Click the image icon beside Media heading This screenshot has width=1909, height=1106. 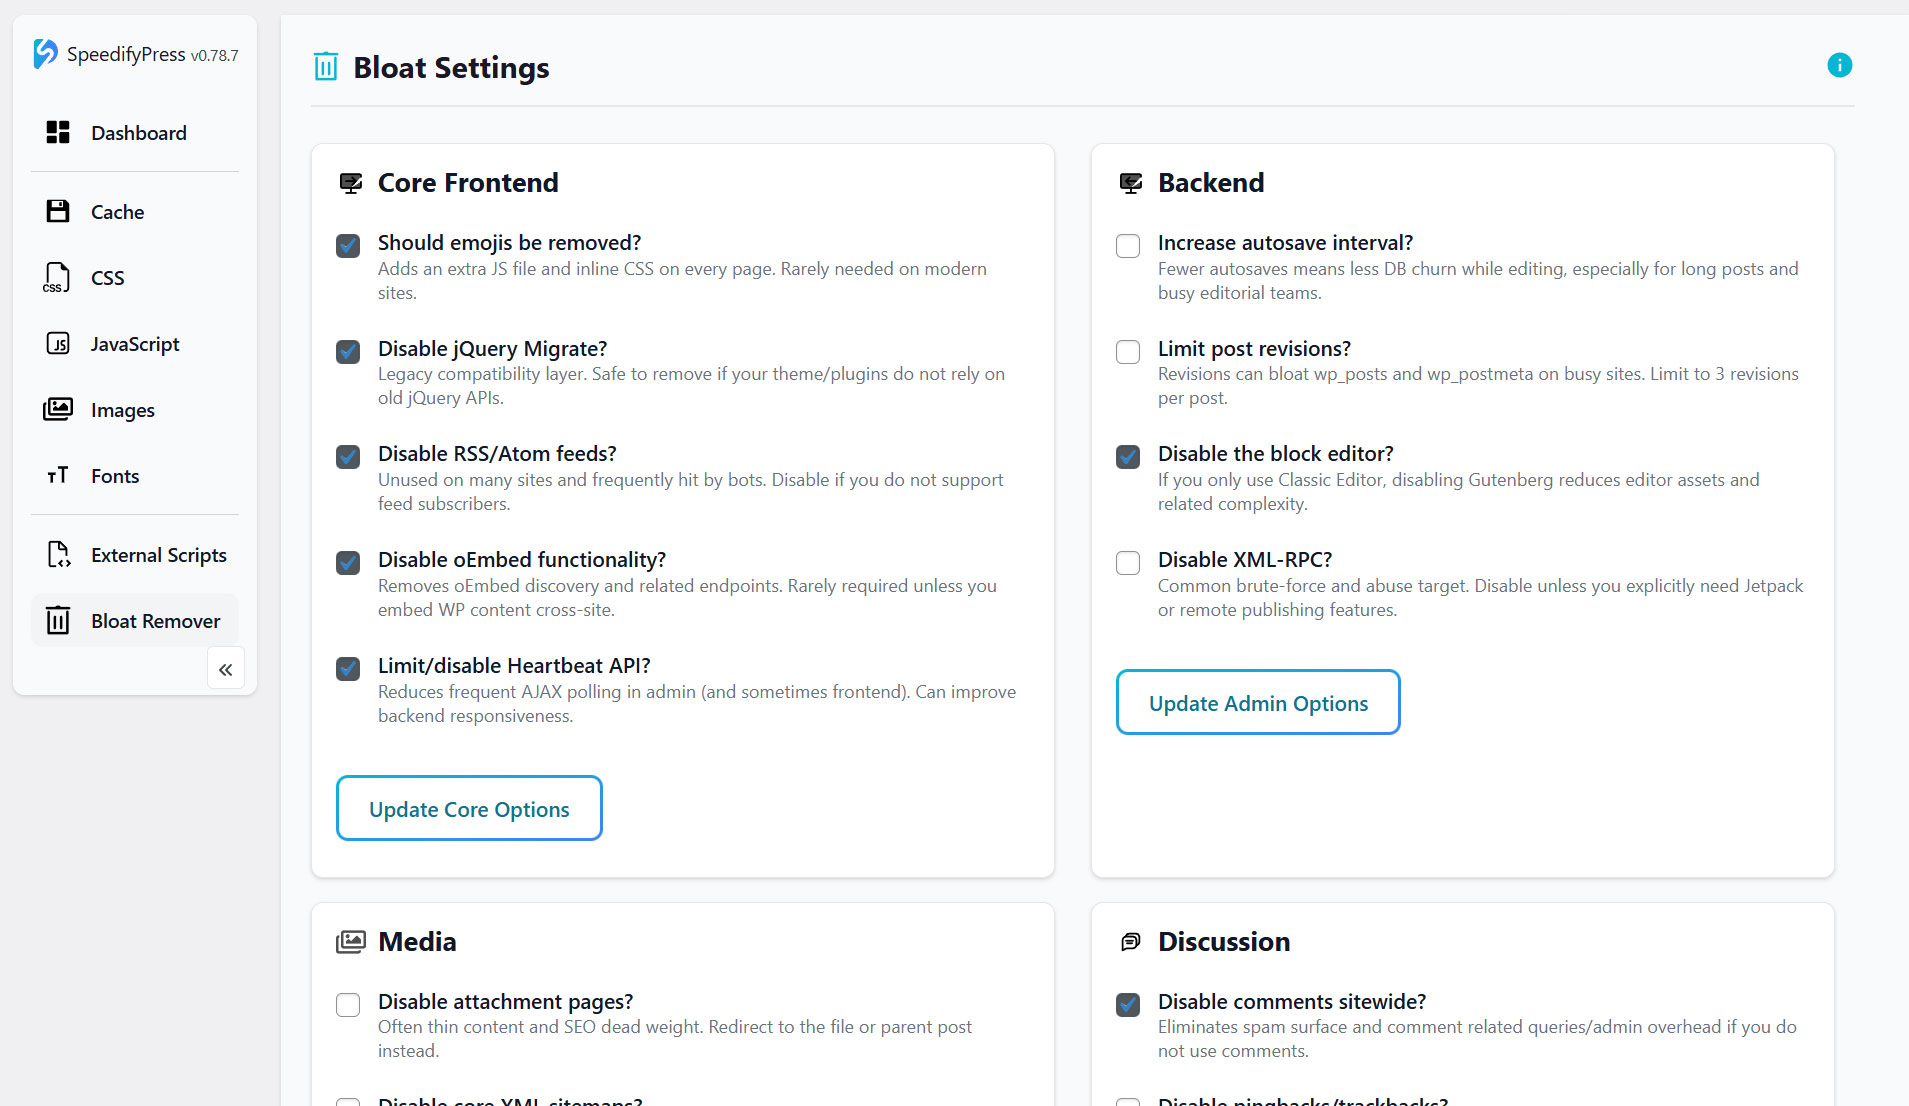pyautogui.click(x=351, y=942)
